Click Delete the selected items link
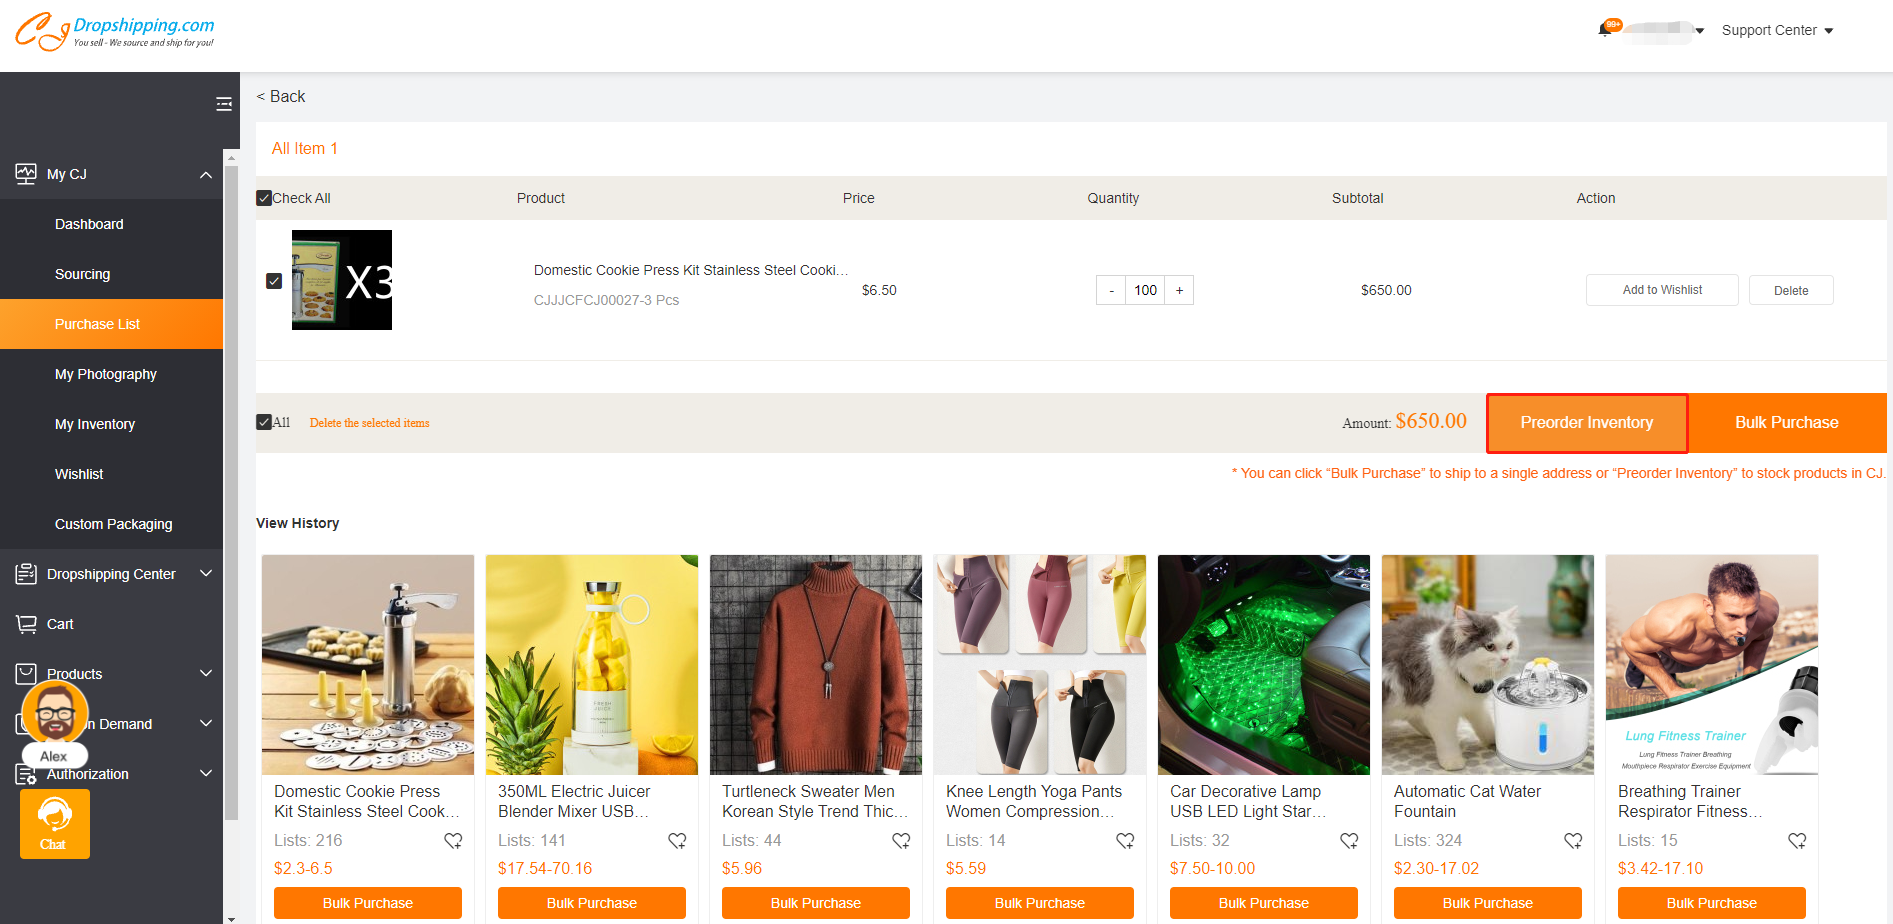The height and width of the screenshot is (924, 1893). 369,423
